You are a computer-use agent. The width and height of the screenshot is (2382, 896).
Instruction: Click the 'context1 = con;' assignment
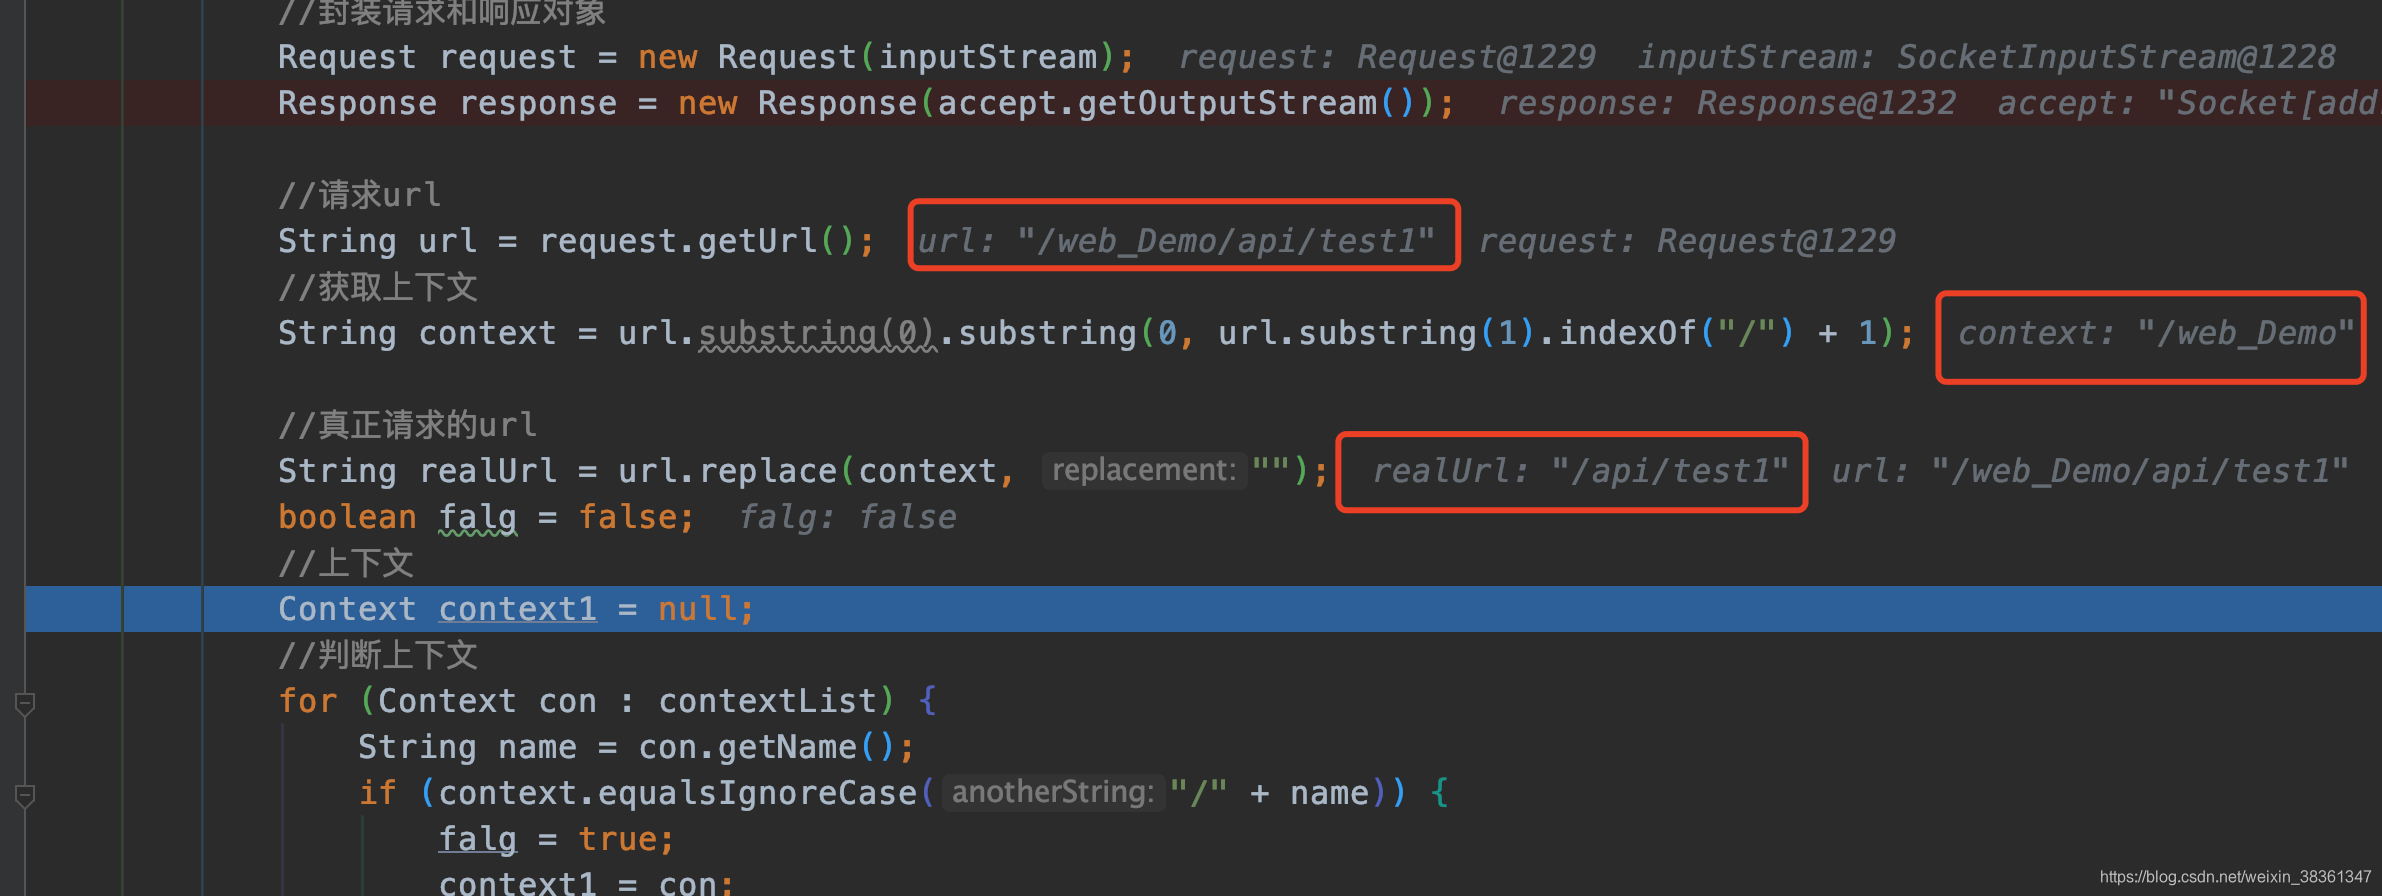coord(586,882)
